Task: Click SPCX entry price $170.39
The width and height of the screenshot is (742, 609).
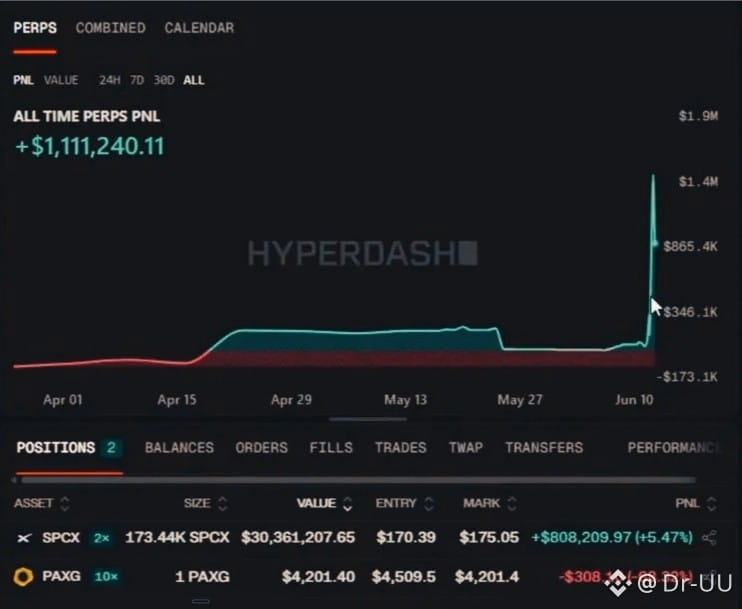Action: tap(406, 538)
